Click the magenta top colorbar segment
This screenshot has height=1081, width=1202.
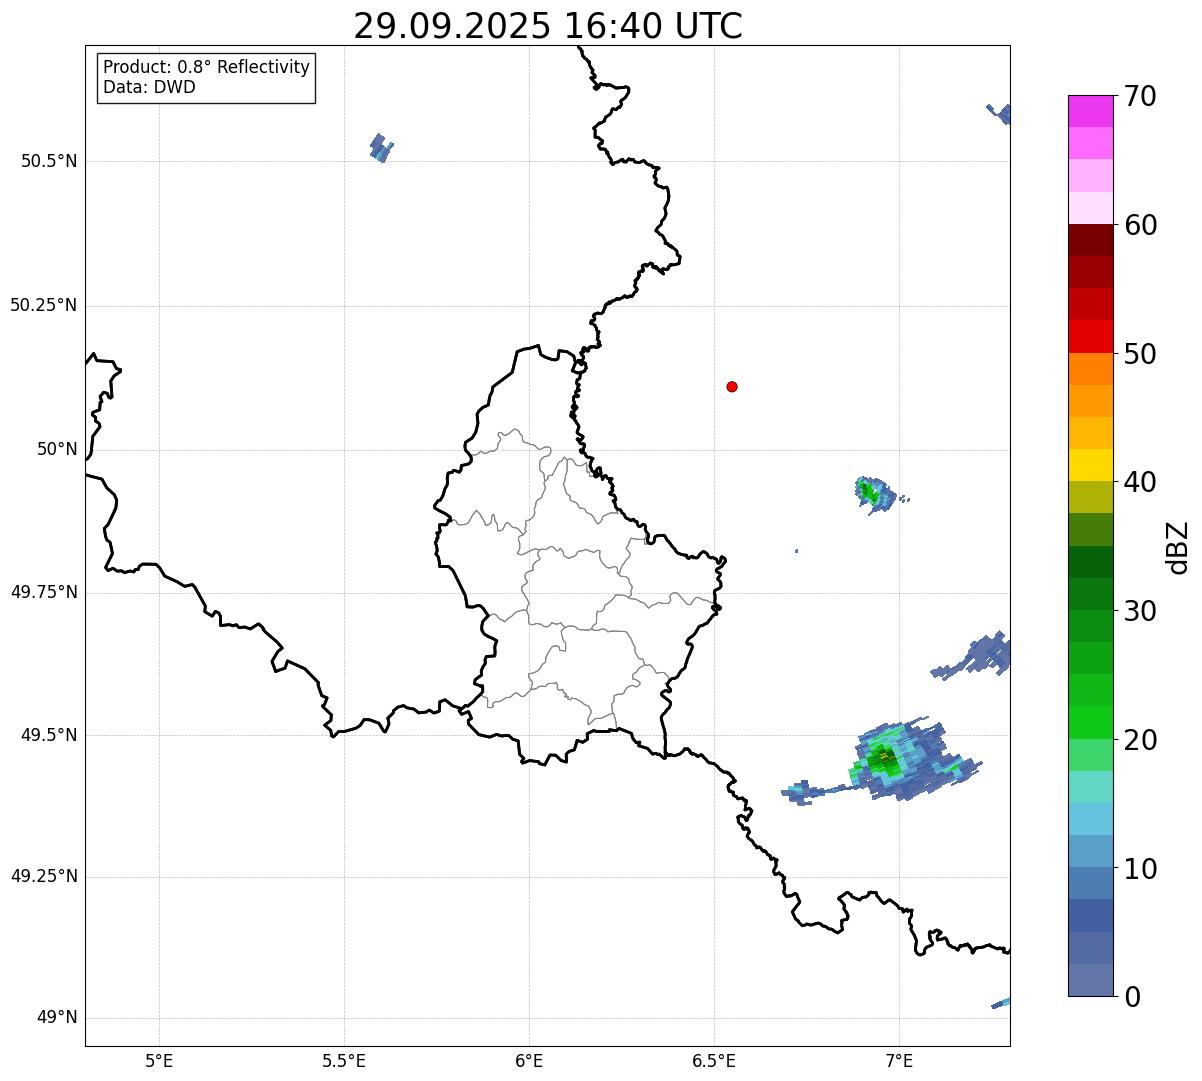[1090, 111]
